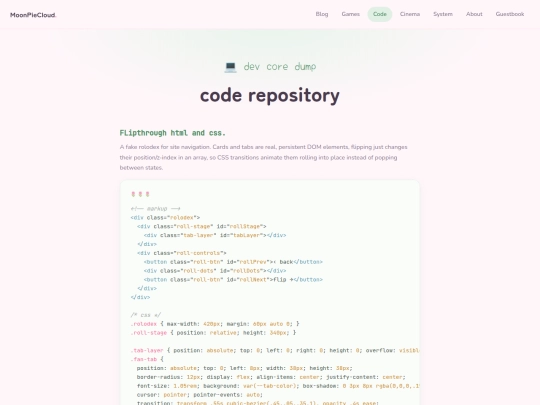The width and height of the screenshot is (540, 405).
Task: Click the 'dev core dump' subtitle
Action: [280, 66]
